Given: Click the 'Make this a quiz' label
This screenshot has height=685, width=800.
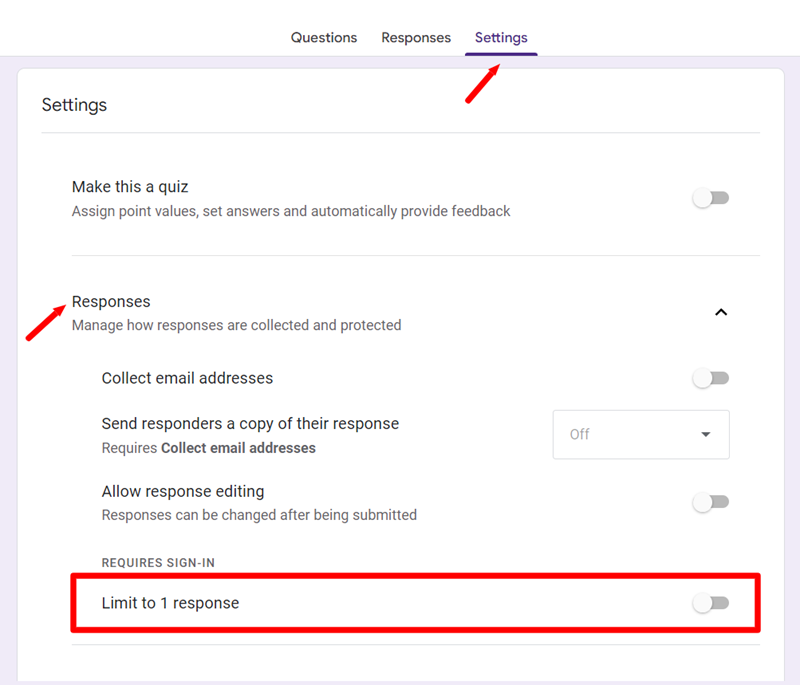Looking at the screenshot, I should click(130, 187).
